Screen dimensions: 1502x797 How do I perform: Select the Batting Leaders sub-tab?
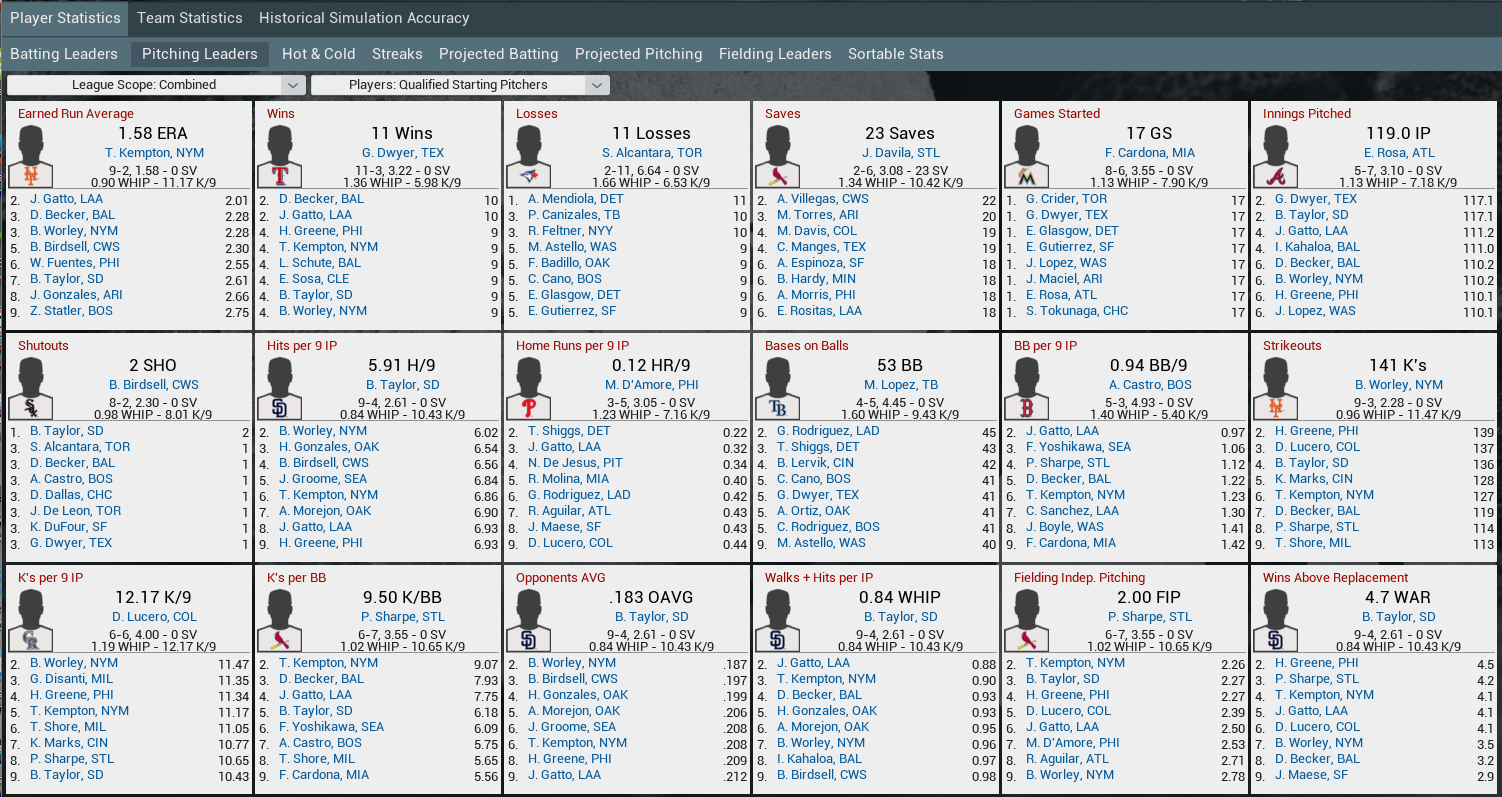click(x=64, y=54)
